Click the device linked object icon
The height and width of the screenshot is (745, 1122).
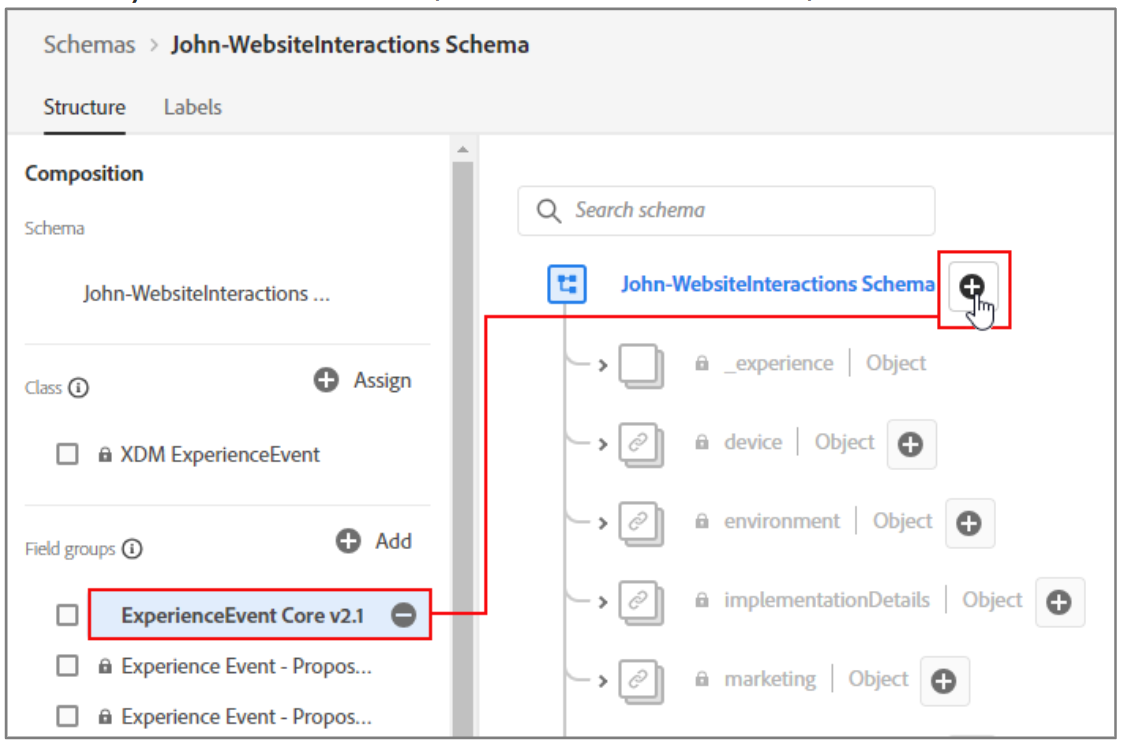pos(640,444)
